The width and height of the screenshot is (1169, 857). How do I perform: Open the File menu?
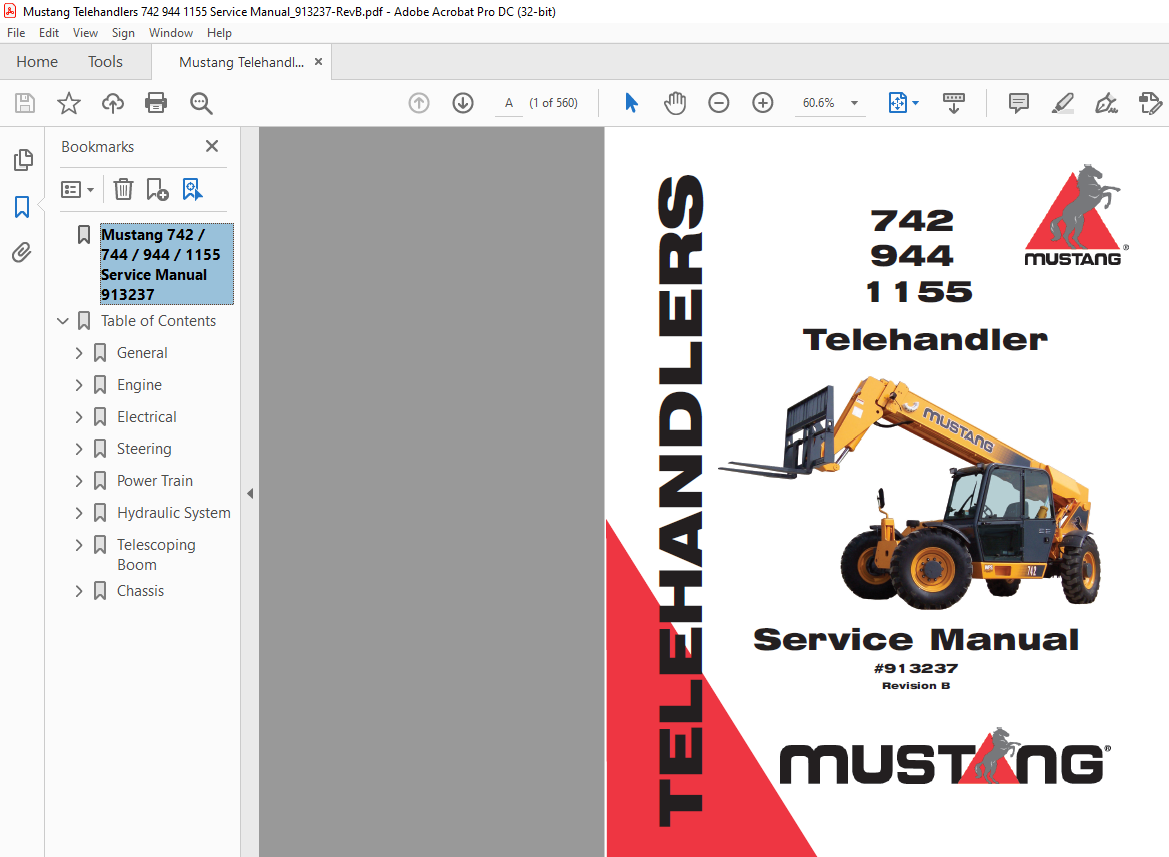point(16,33)
